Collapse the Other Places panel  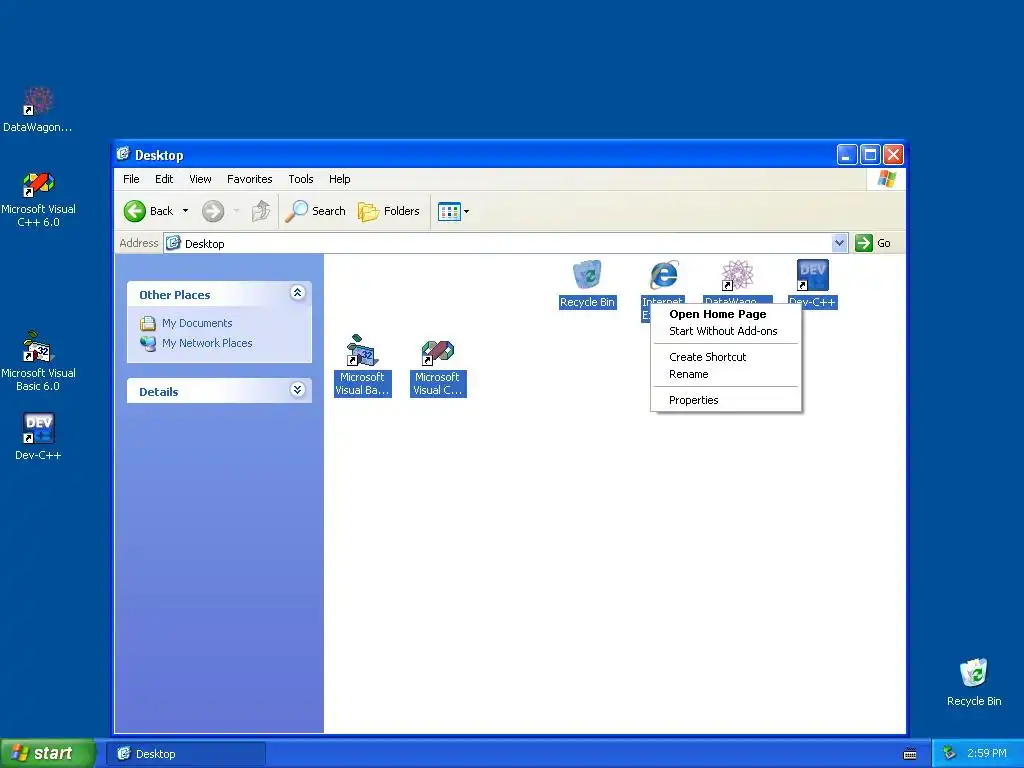pyautogui.click(x=297, y=293)
